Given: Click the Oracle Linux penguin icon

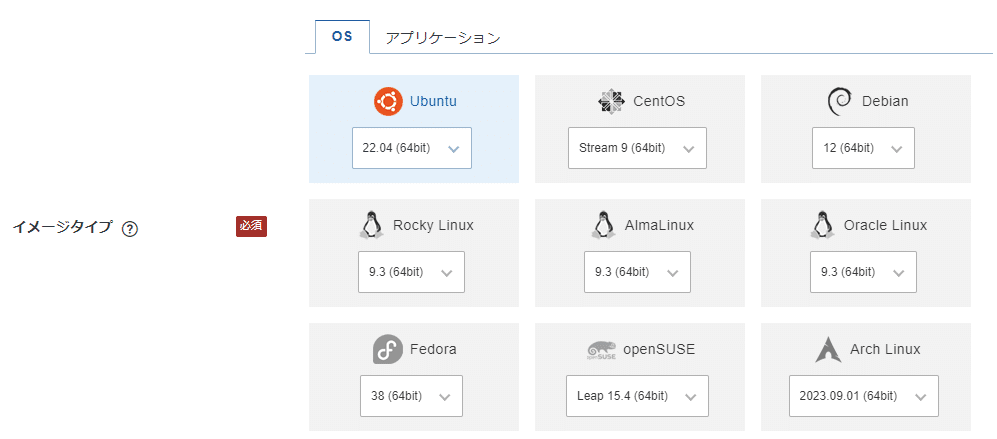Looking at the screenshot, I should coord(822,225).
